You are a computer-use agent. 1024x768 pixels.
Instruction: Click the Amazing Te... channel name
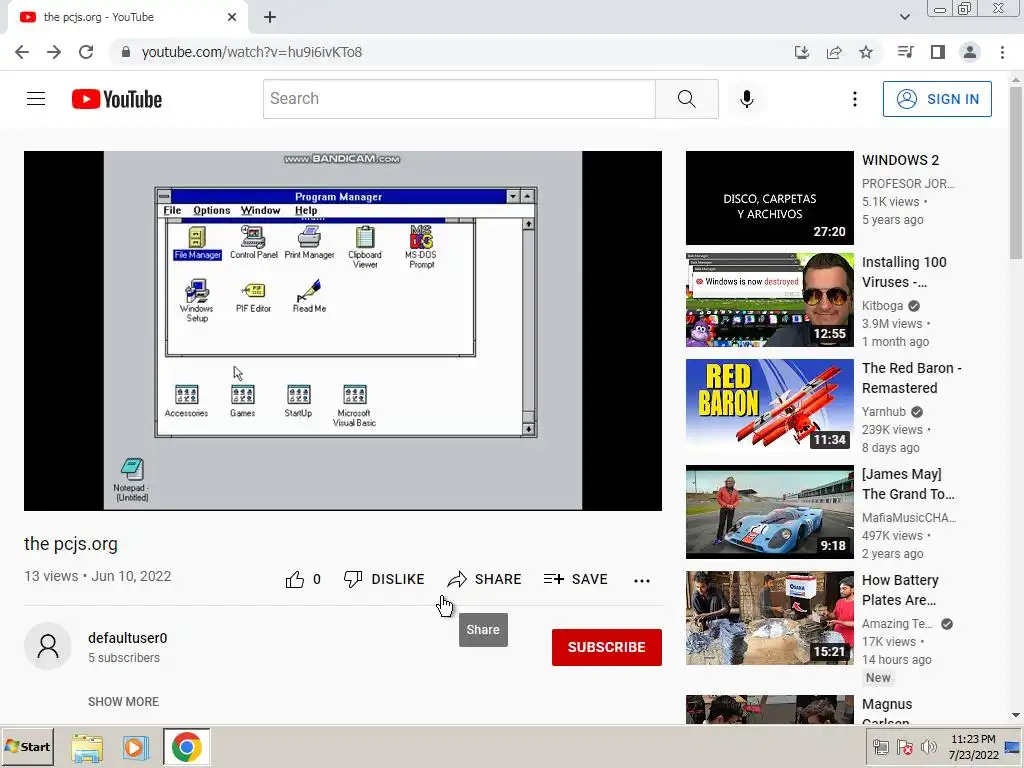coord(897,623)
